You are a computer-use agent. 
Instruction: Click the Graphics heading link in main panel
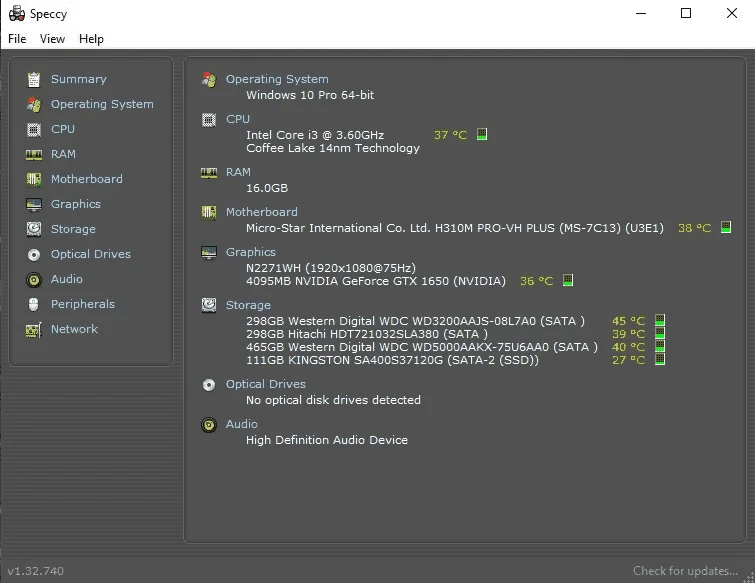(251, 252)
